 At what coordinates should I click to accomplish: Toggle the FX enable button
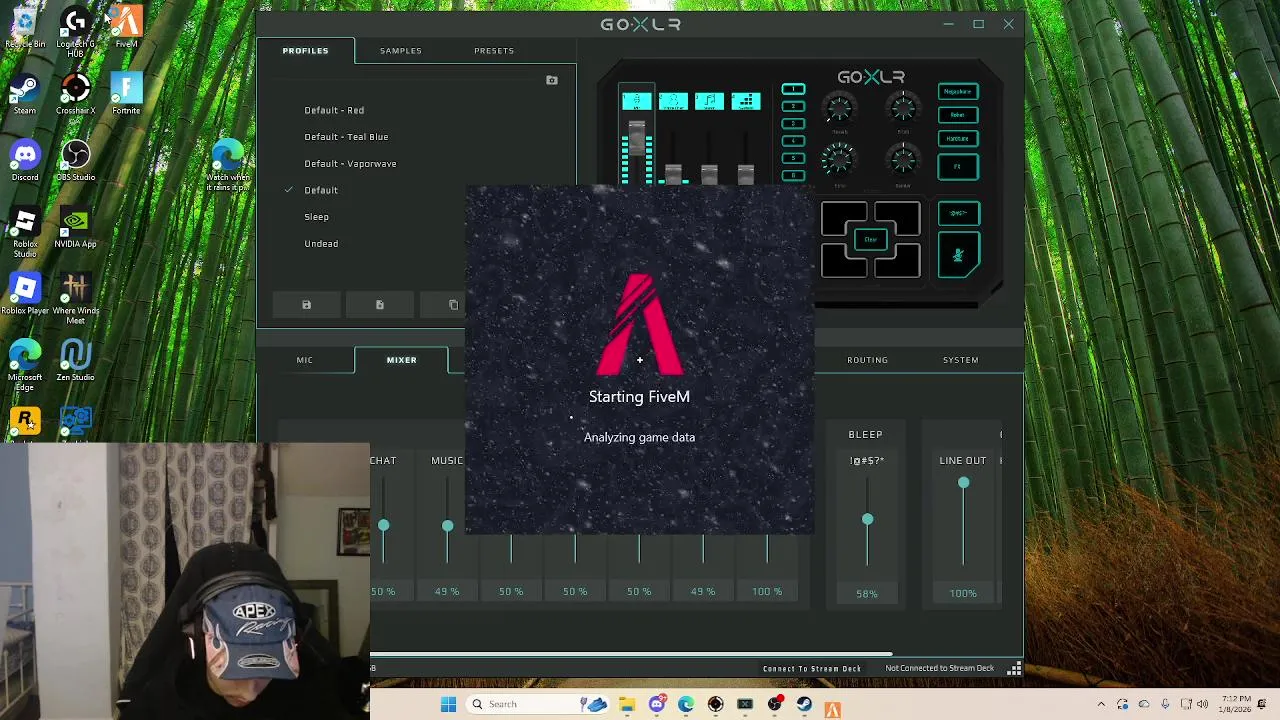click(x=958, y=166)
